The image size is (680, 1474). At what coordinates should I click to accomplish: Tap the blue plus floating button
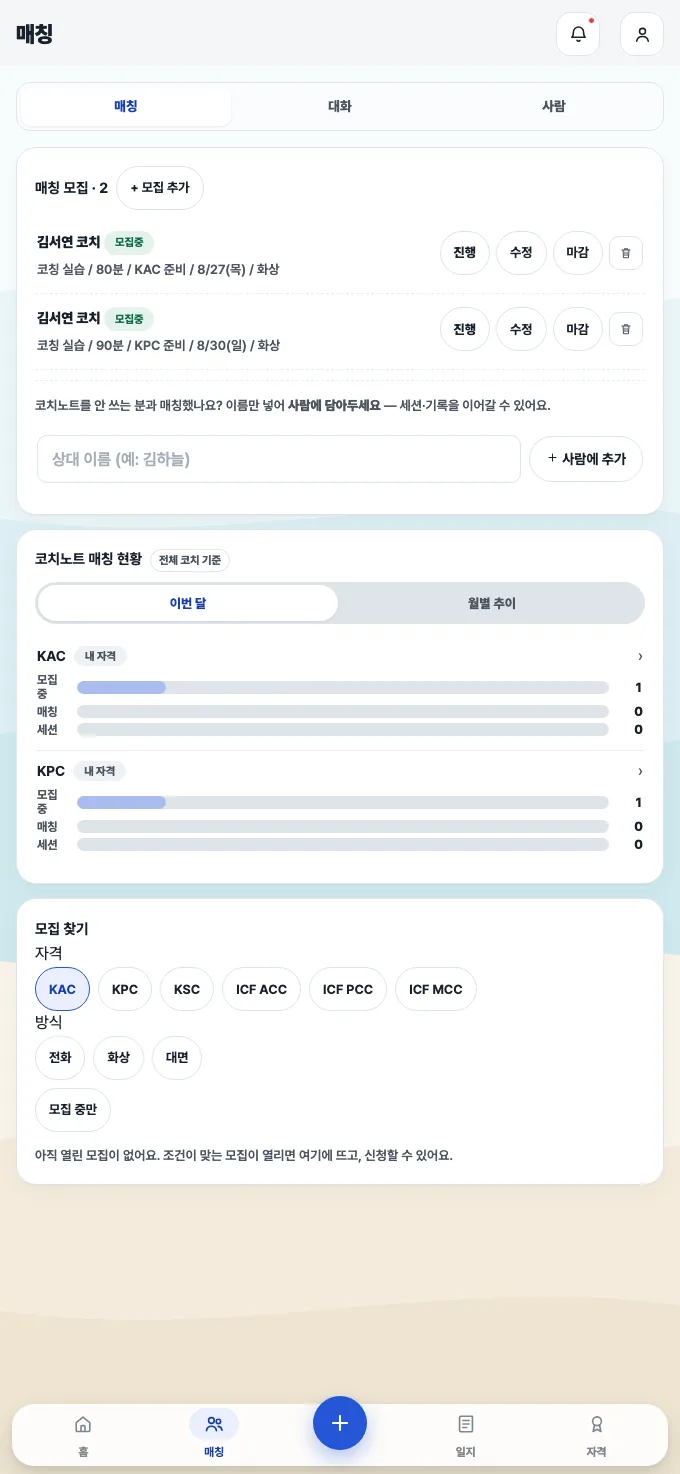[340, 1423]
